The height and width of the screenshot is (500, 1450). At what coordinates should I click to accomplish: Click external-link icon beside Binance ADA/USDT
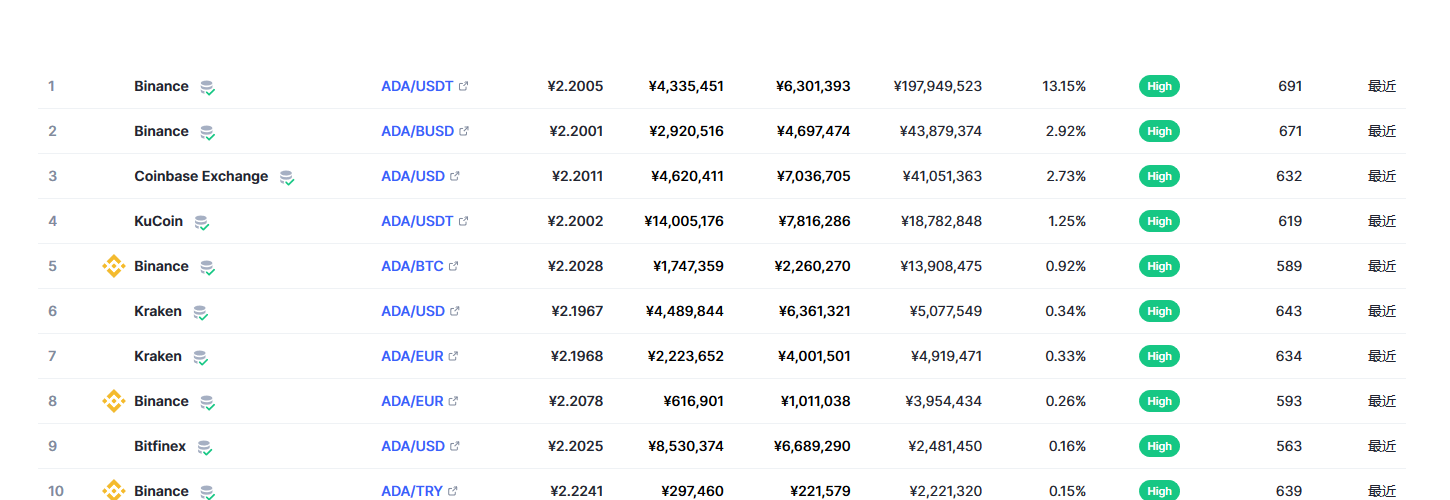point(463,86)
